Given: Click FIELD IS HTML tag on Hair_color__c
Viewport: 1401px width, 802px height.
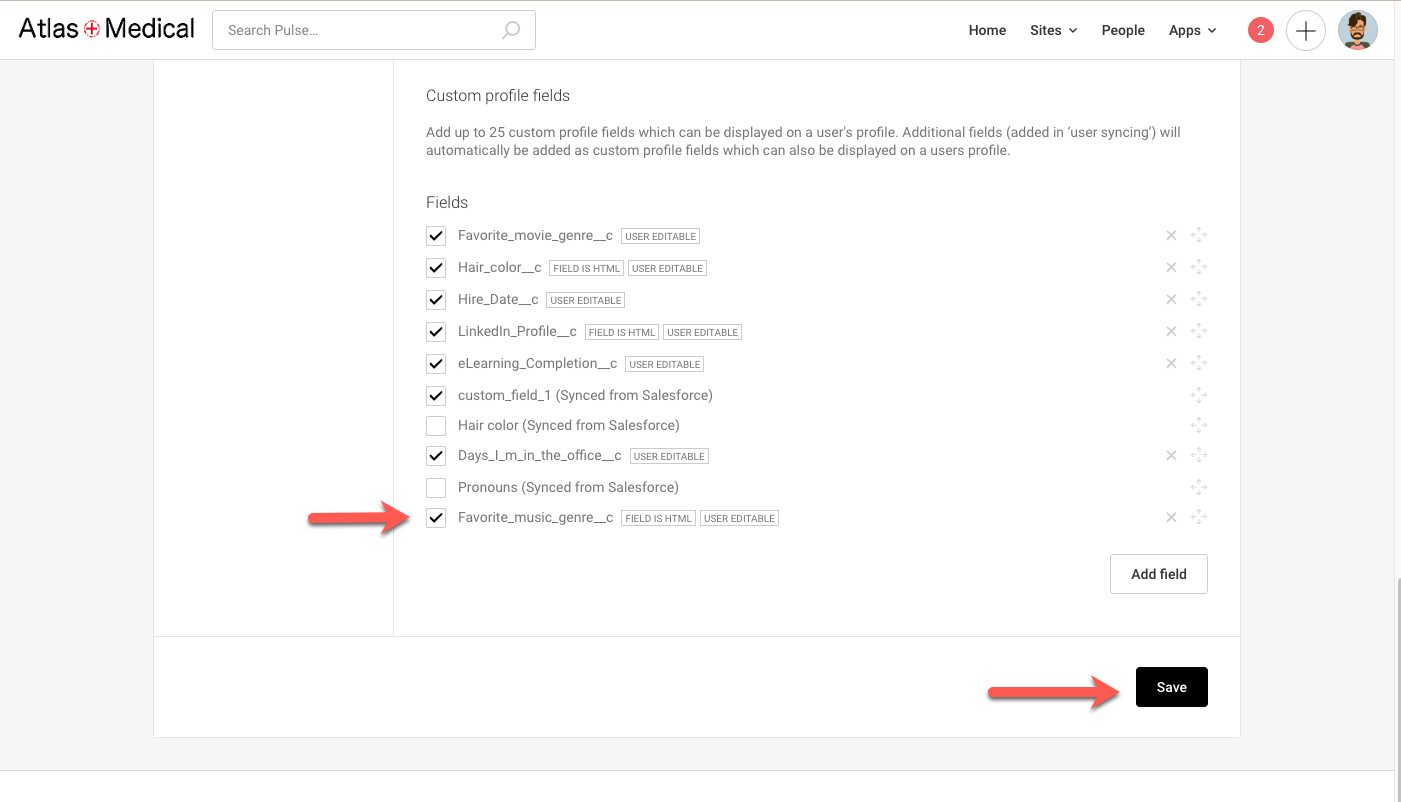Looking at the screenshot, I should coord(587,268).
